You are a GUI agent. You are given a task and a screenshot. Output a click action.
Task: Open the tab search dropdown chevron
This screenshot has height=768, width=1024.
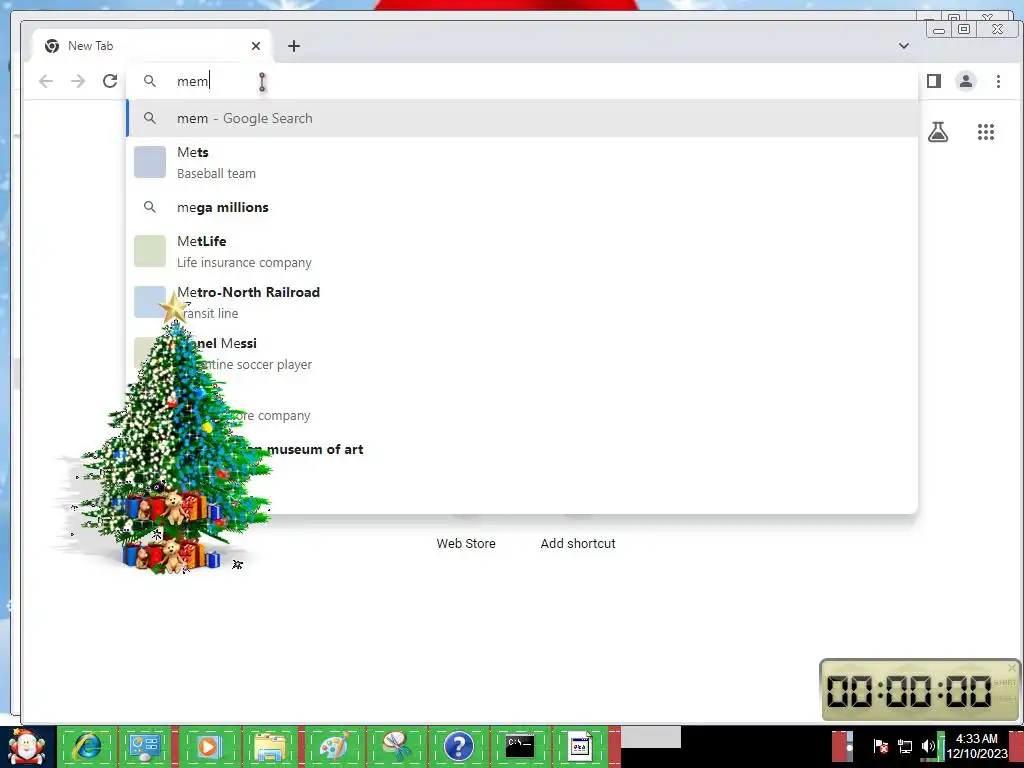click(x=904, y=46)
